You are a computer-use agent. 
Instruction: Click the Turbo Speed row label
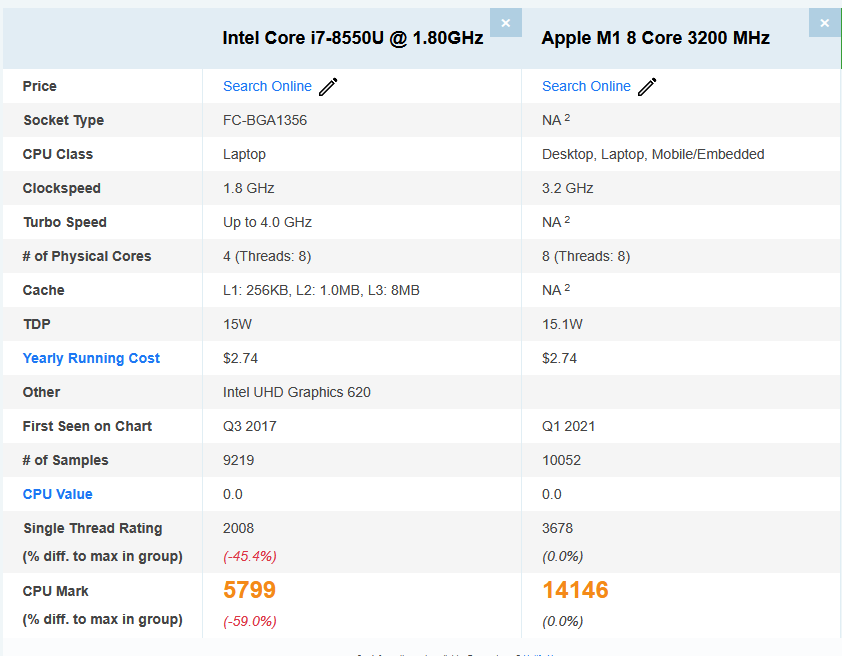tap(65, 222)
